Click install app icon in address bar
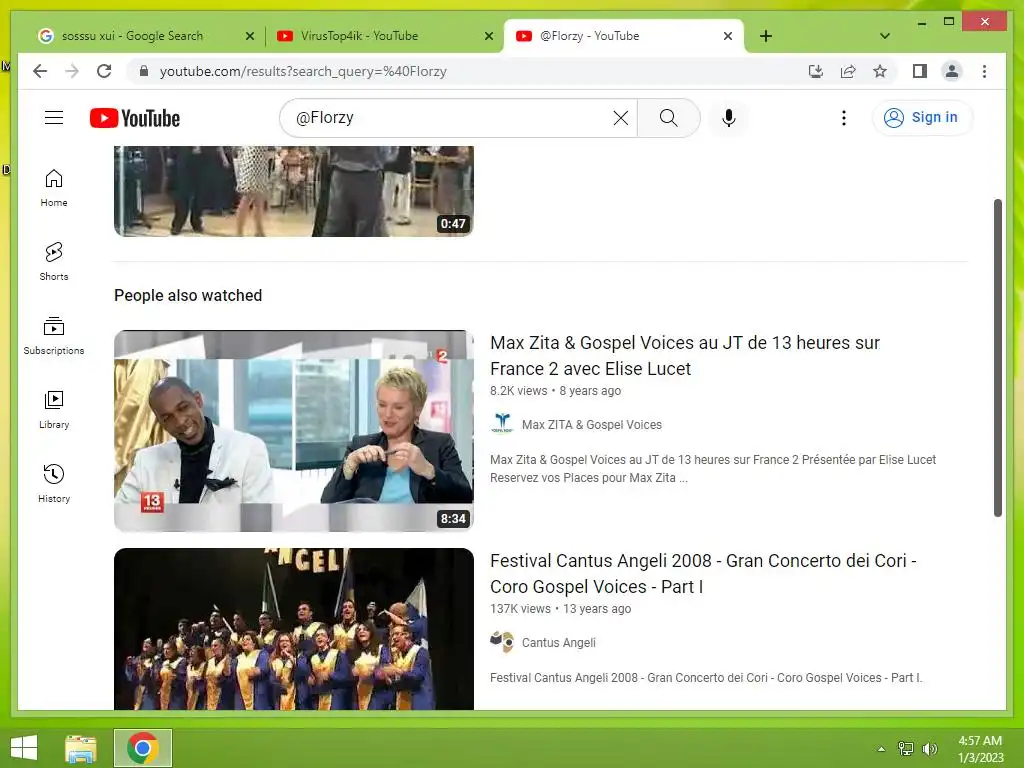 point(816,71)
